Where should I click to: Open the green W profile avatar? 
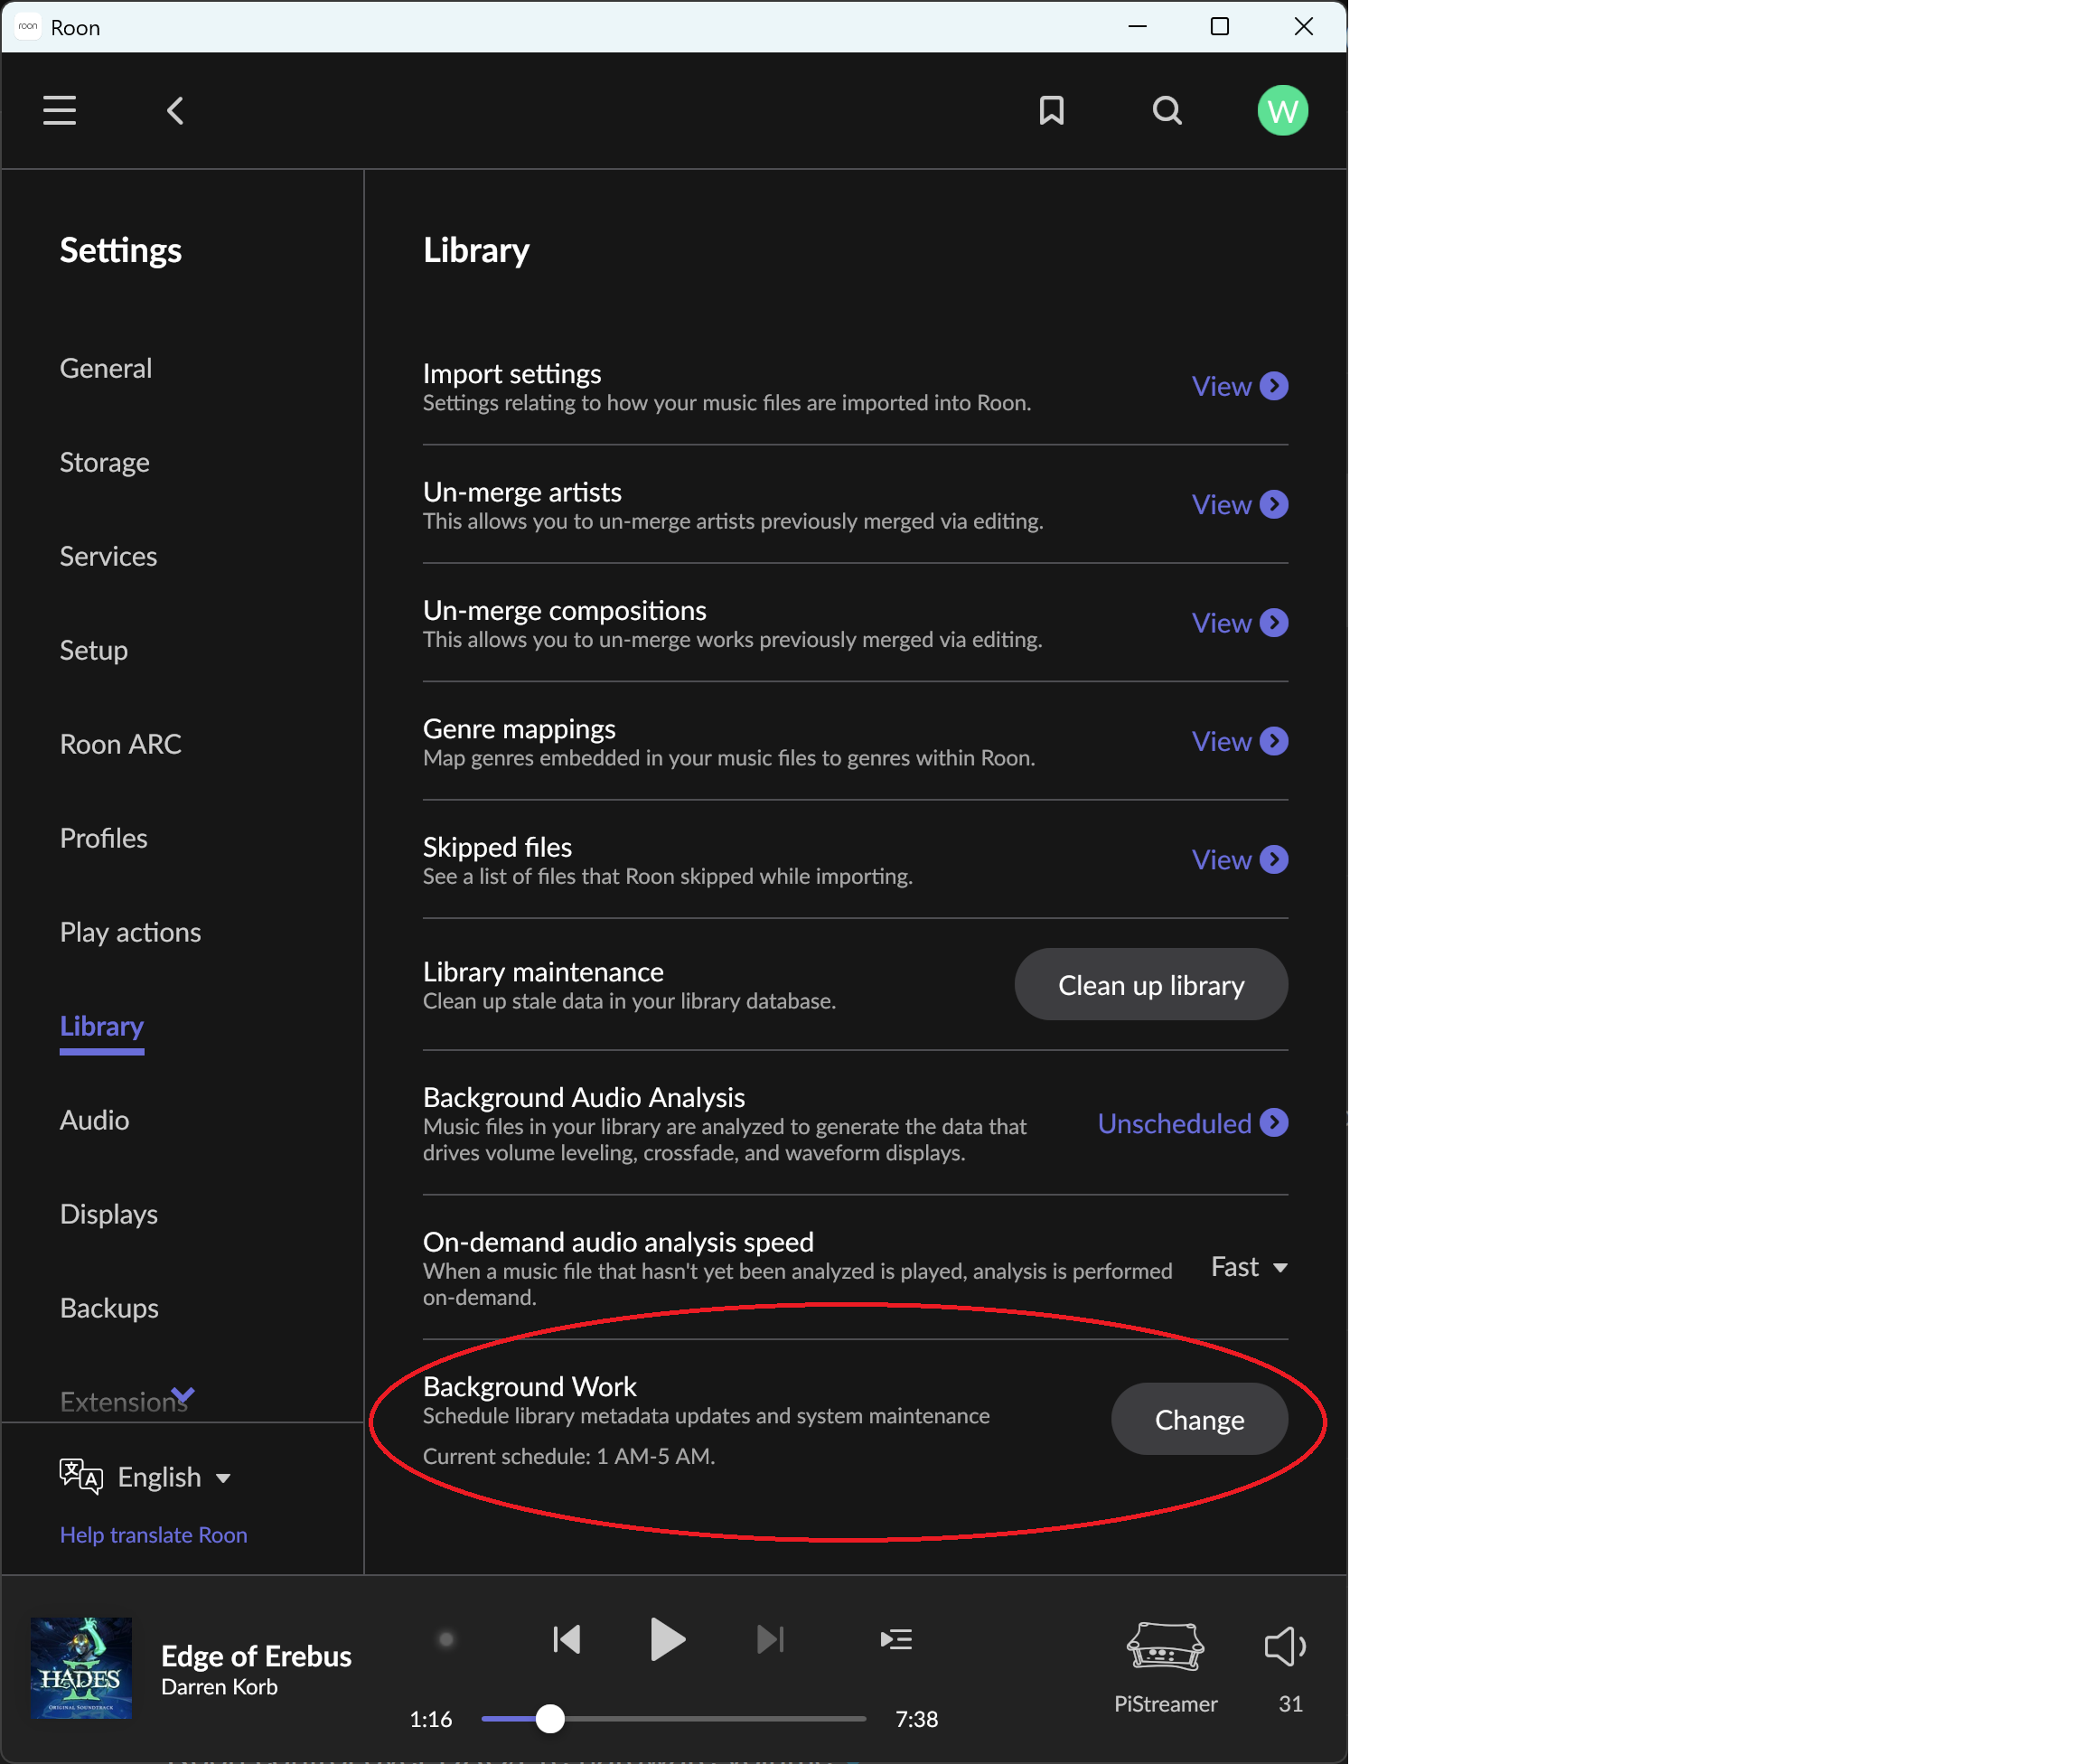(x=1282, y=110)
